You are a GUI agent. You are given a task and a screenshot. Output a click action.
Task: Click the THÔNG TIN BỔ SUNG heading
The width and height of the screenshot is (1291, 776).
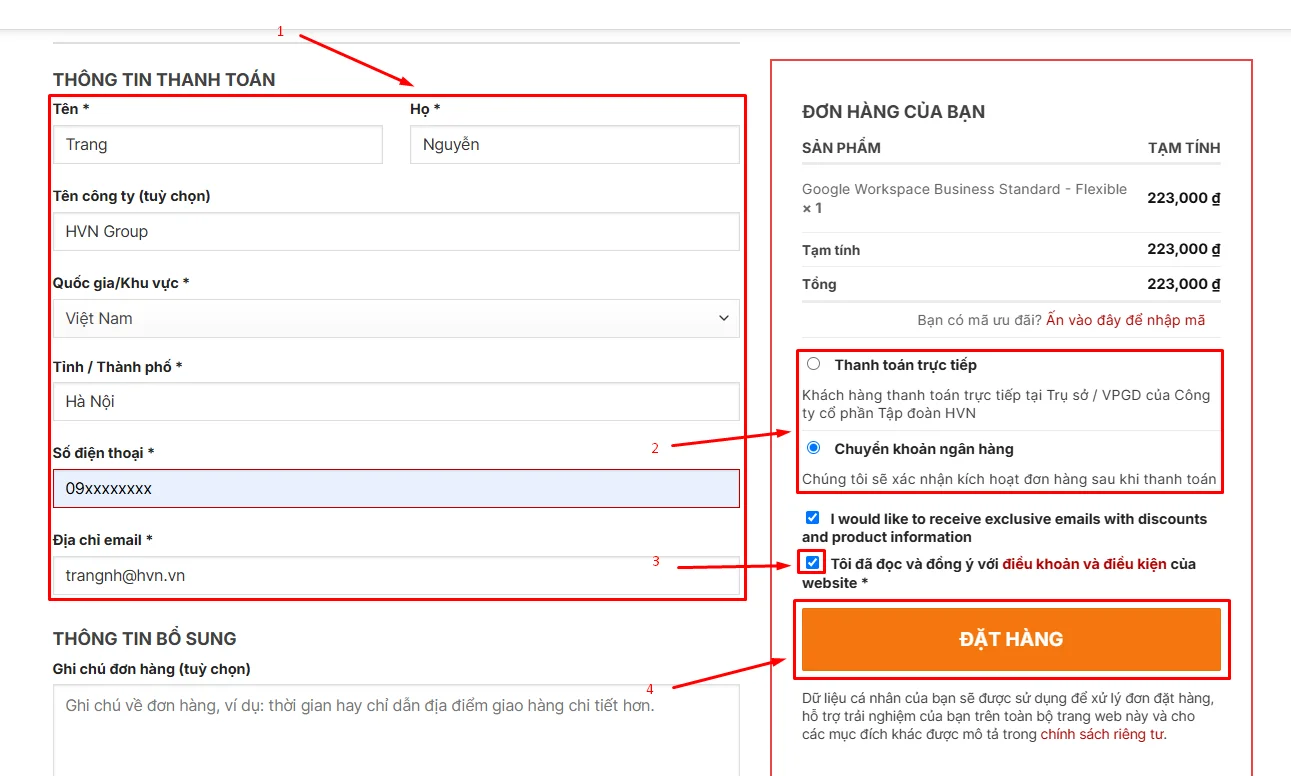[x=145, y=638]
